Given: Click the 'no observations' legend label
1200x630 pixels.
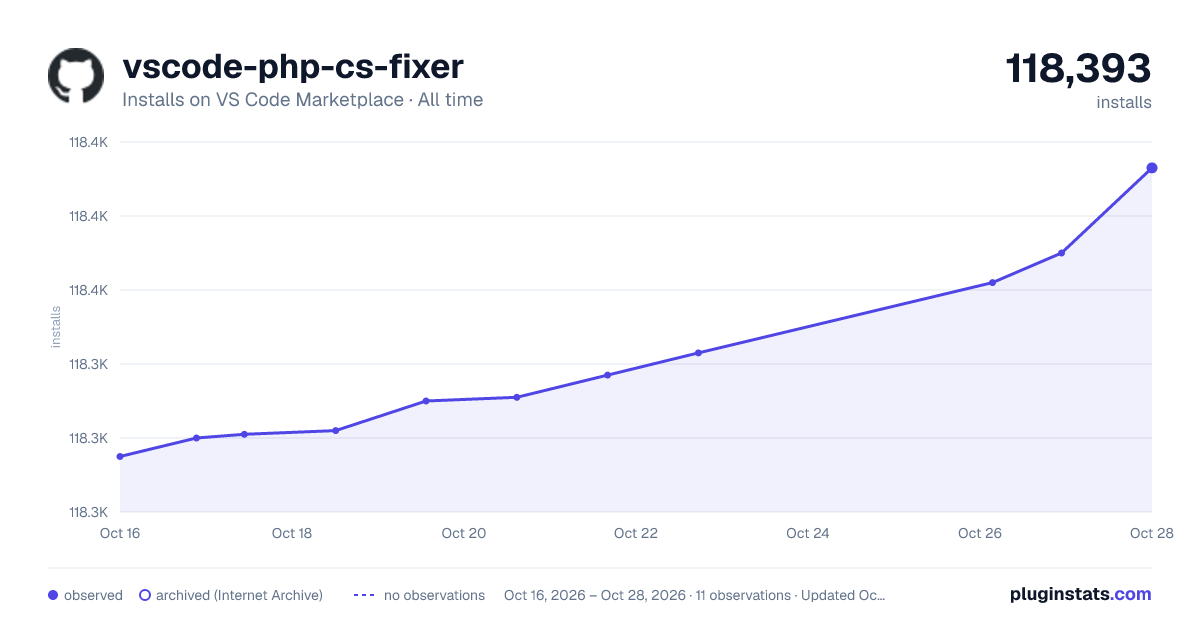Looking at the screenshot, I should pos(434,595).
